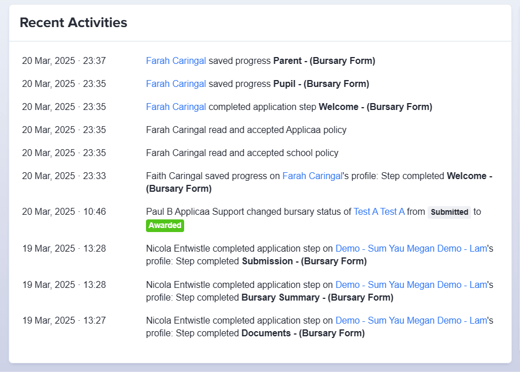Select the timestamp 20 Mar, 2025 · 23:33
The width and height of the screenshot is (520, 372).
pyautogui.click(x=64, y=176)
